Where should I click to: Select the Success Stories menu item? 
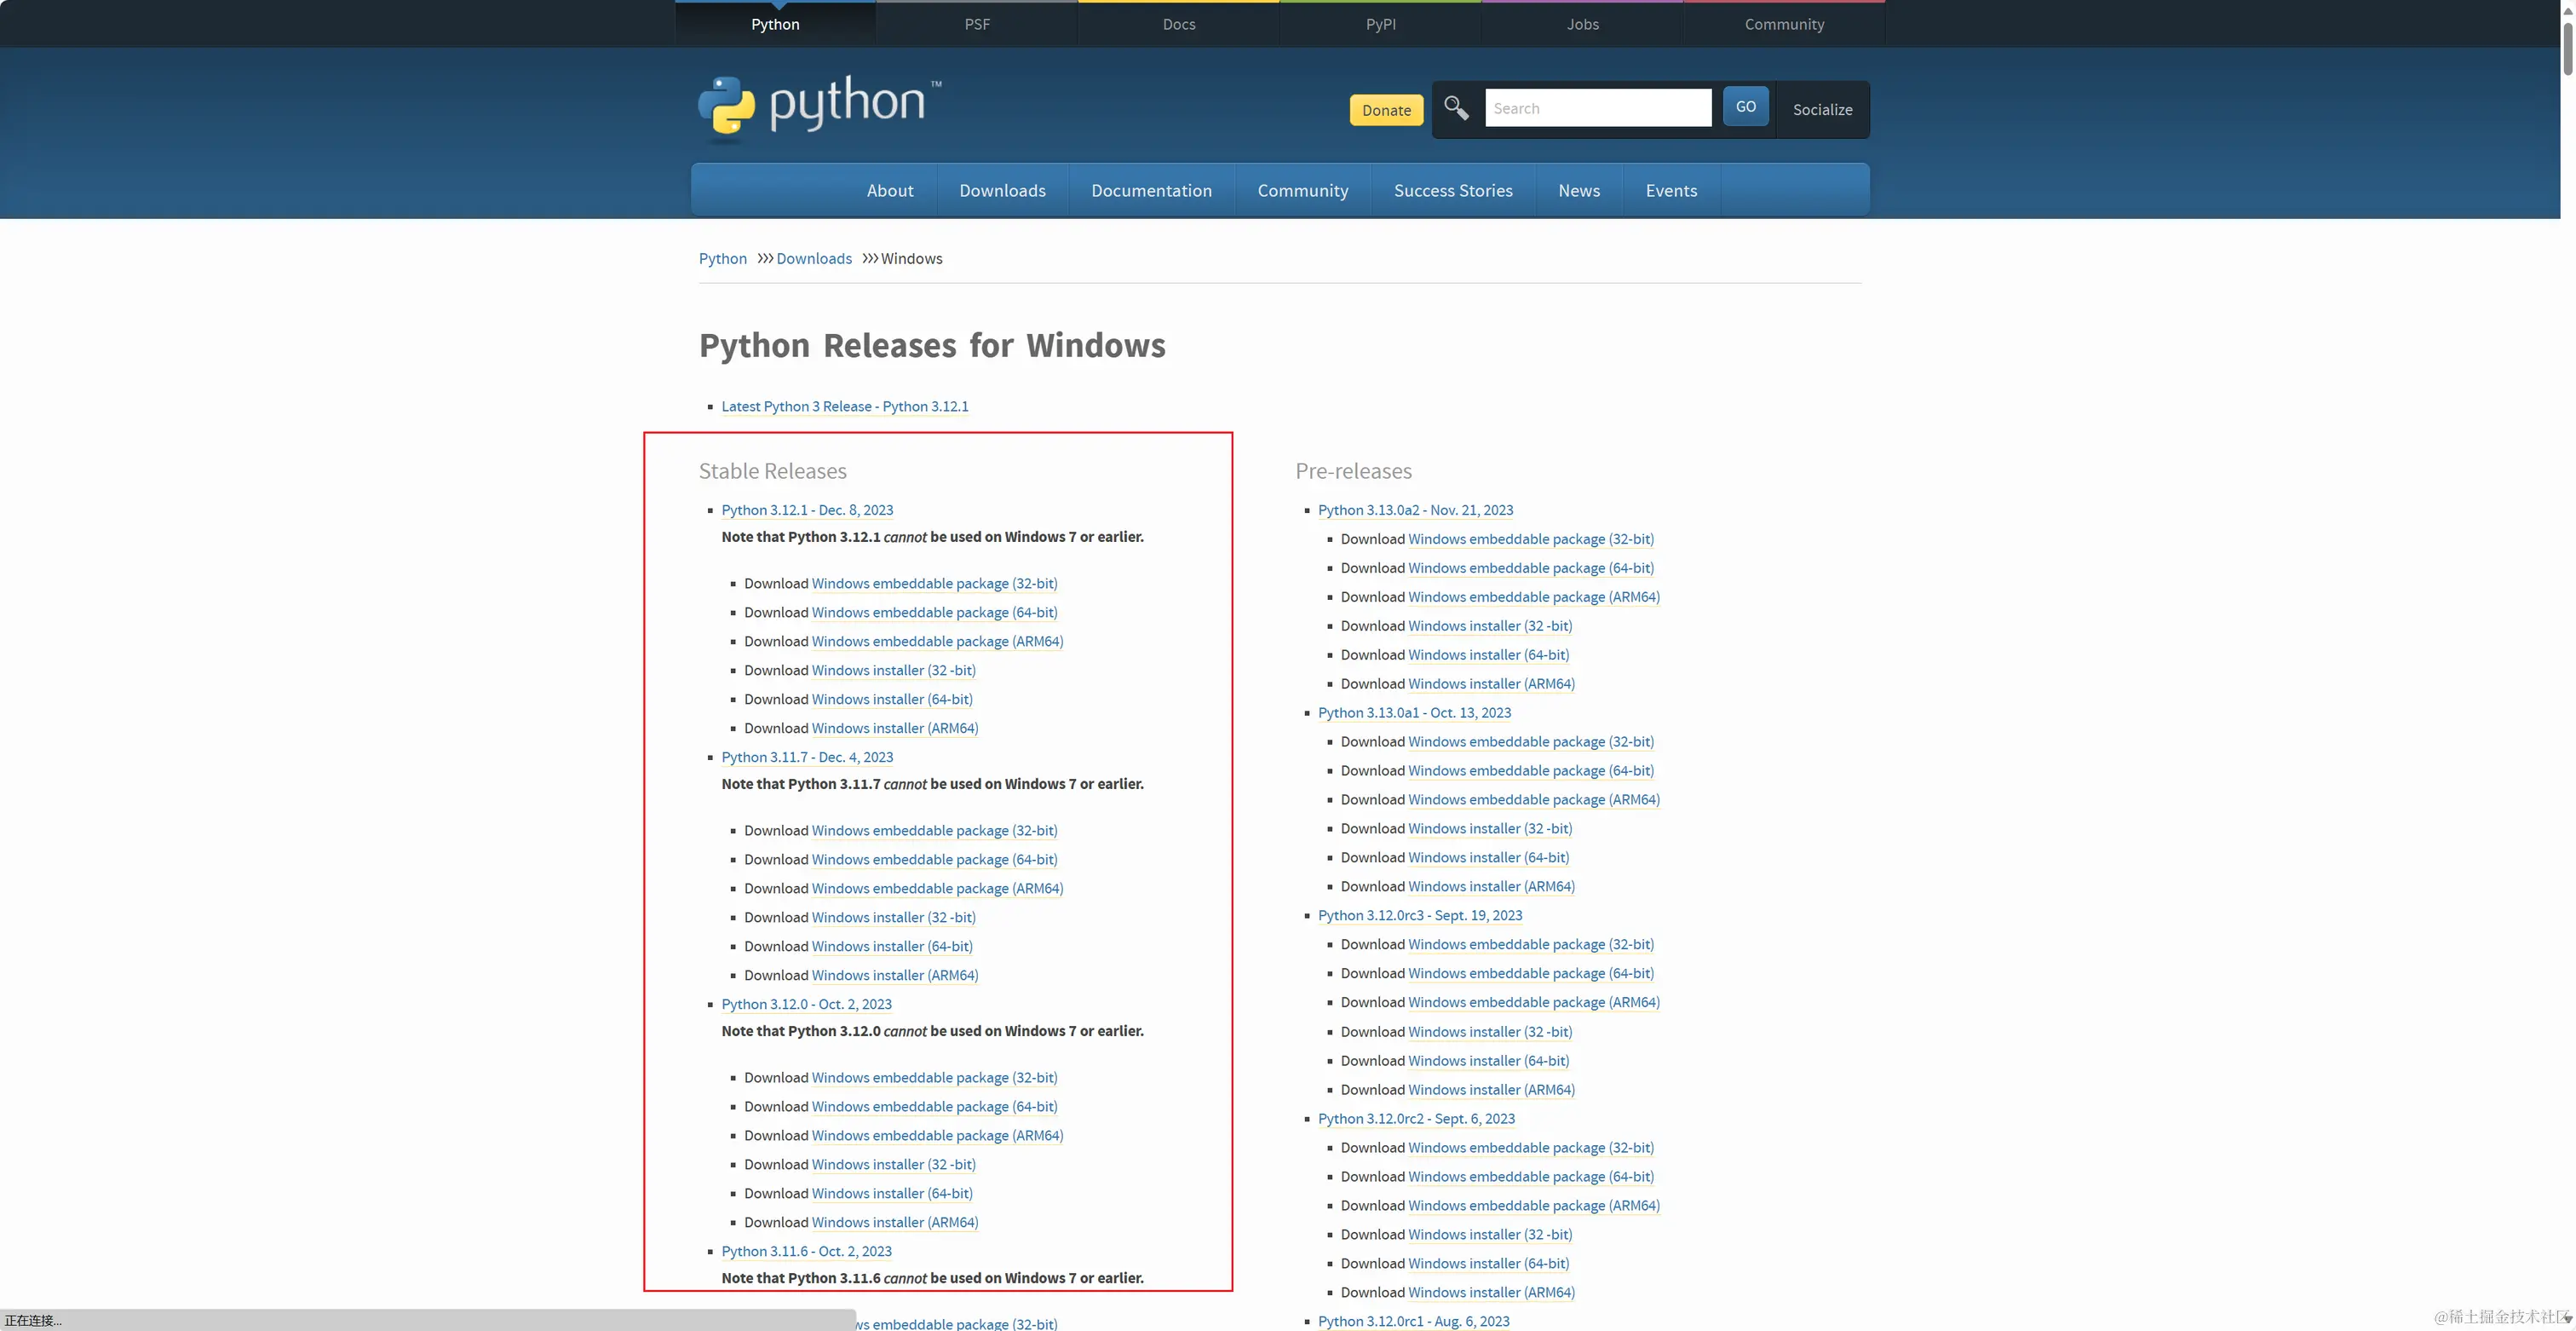1452,191
